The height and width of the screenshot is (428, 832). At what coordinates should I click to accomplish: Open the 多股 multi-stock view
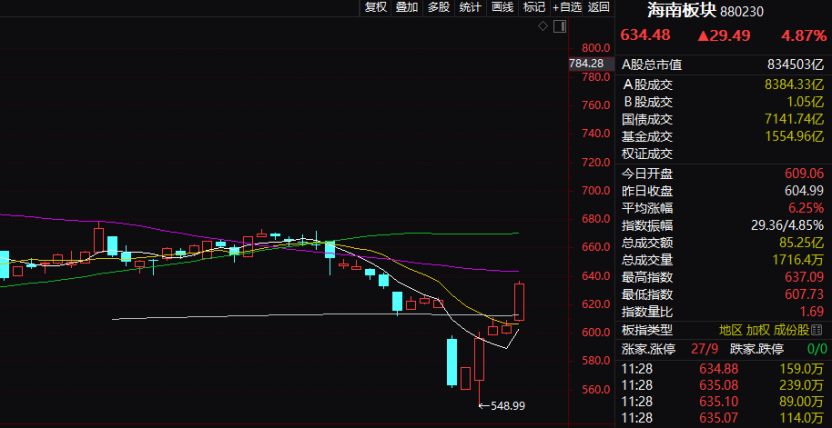pos(439,7)
